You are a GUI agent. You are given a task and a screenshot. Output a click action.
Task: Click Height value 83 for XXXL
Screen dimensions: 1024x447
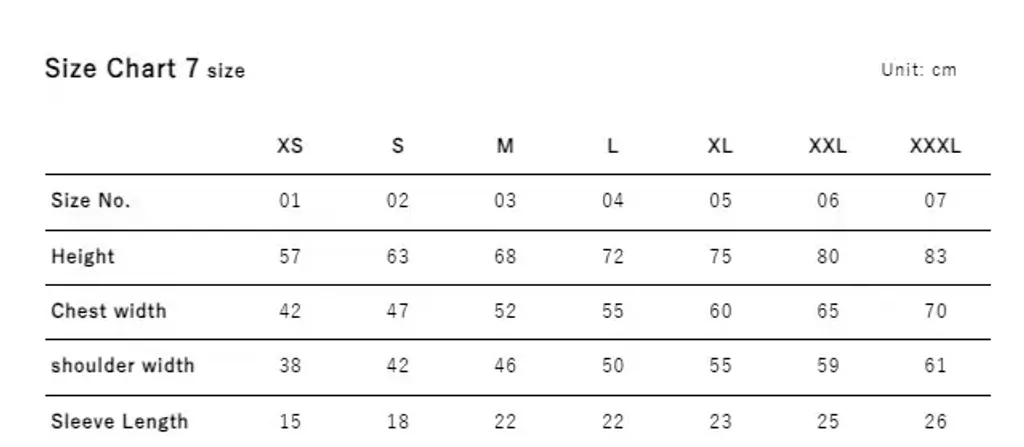tap(935, 256)
